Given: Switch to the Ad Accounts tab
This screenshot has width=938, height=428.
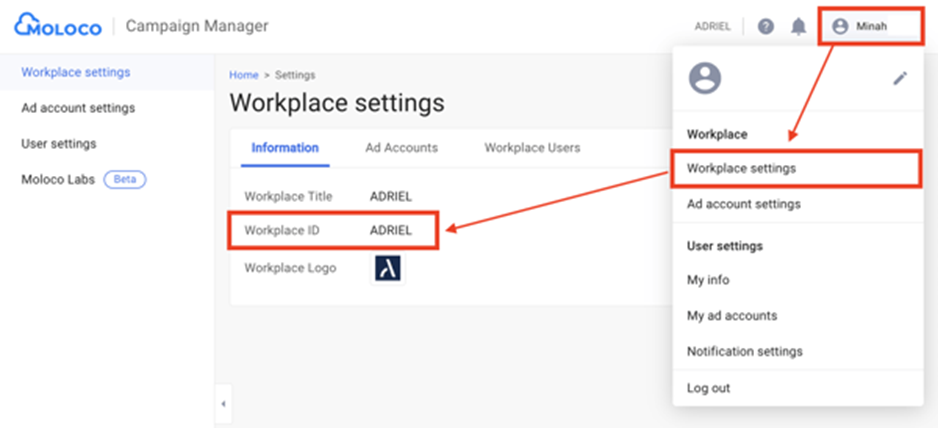Looking at the screenshot, I should 401,148.
